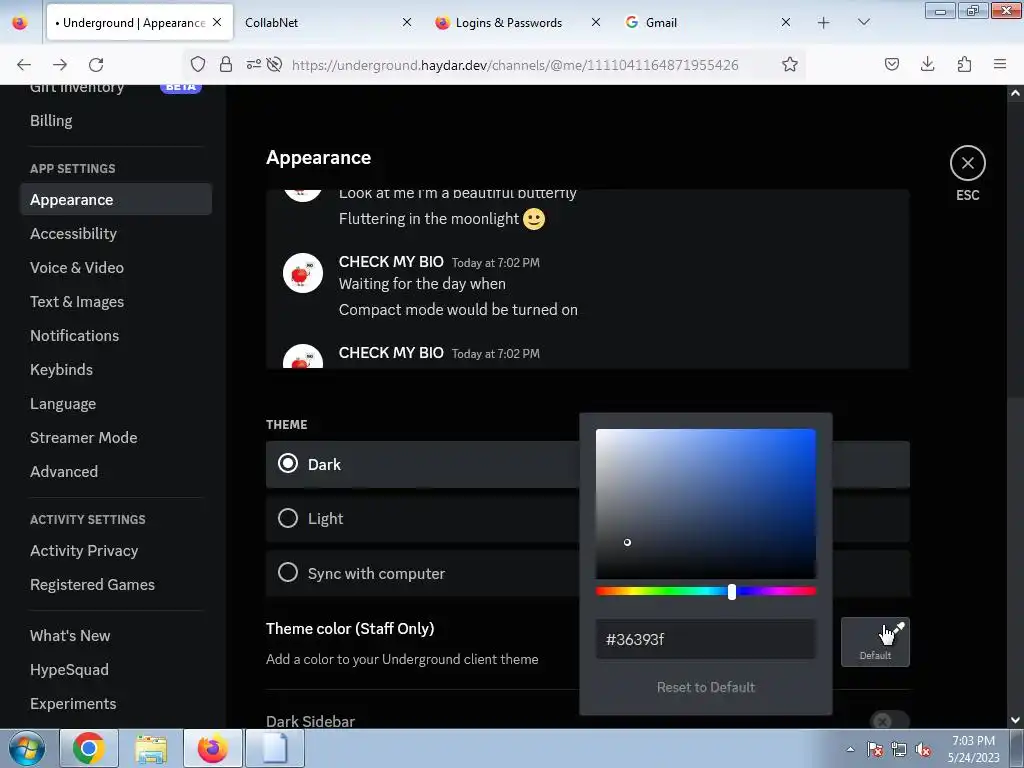1024x768 pixels.
Task: Click the page scrollbar down arrow
Action: (x=1015, y=720)
